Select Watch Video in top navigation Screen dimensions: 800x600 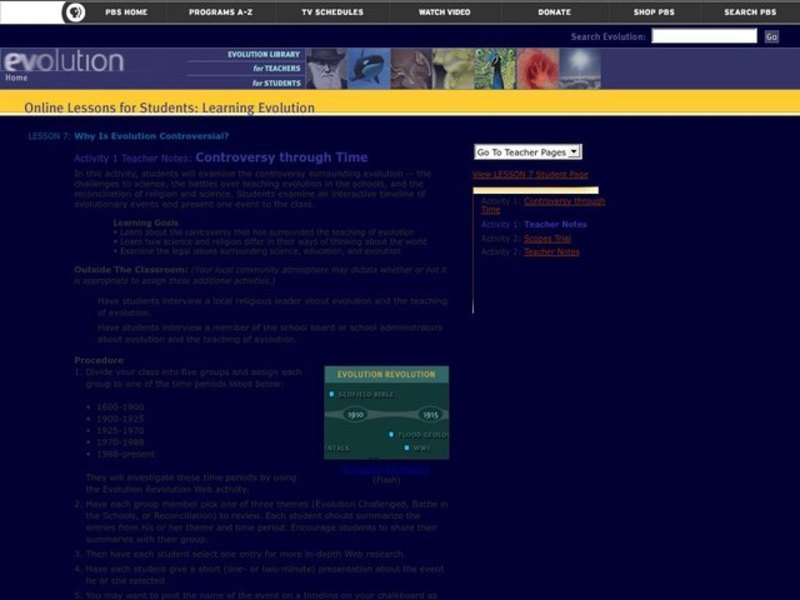pyautogui.click(x=446, y=12)
